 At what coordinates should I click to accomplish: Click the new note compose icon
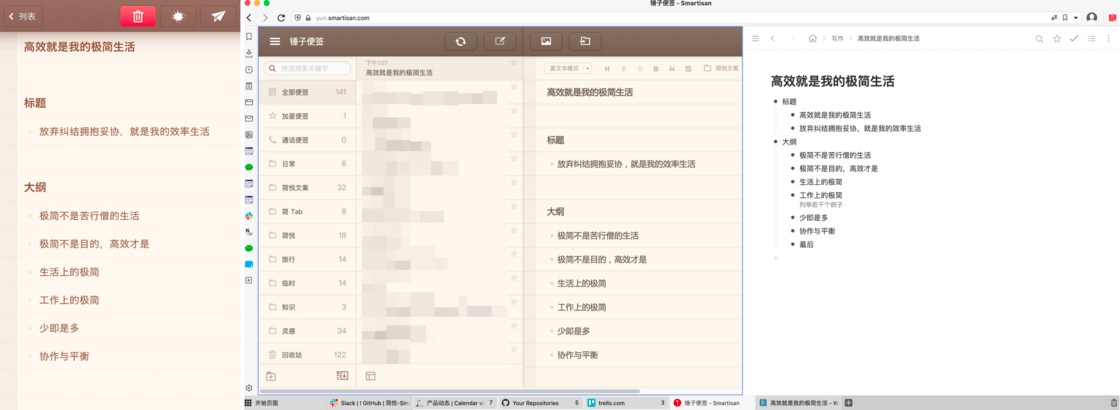[x=500, y=42]
